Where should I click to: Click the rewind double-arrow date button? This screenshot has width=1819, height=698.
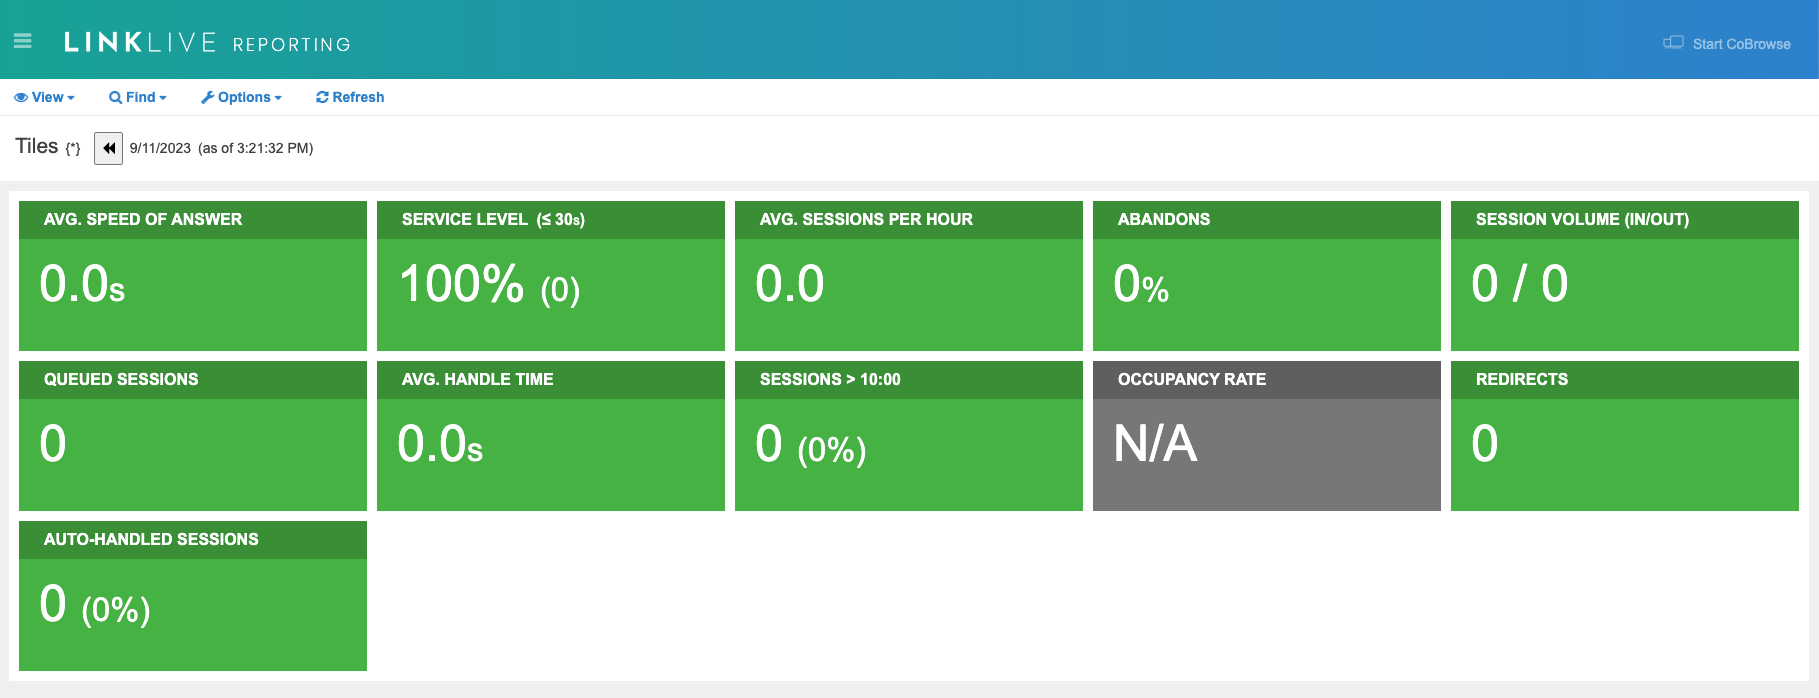[108, 148]
